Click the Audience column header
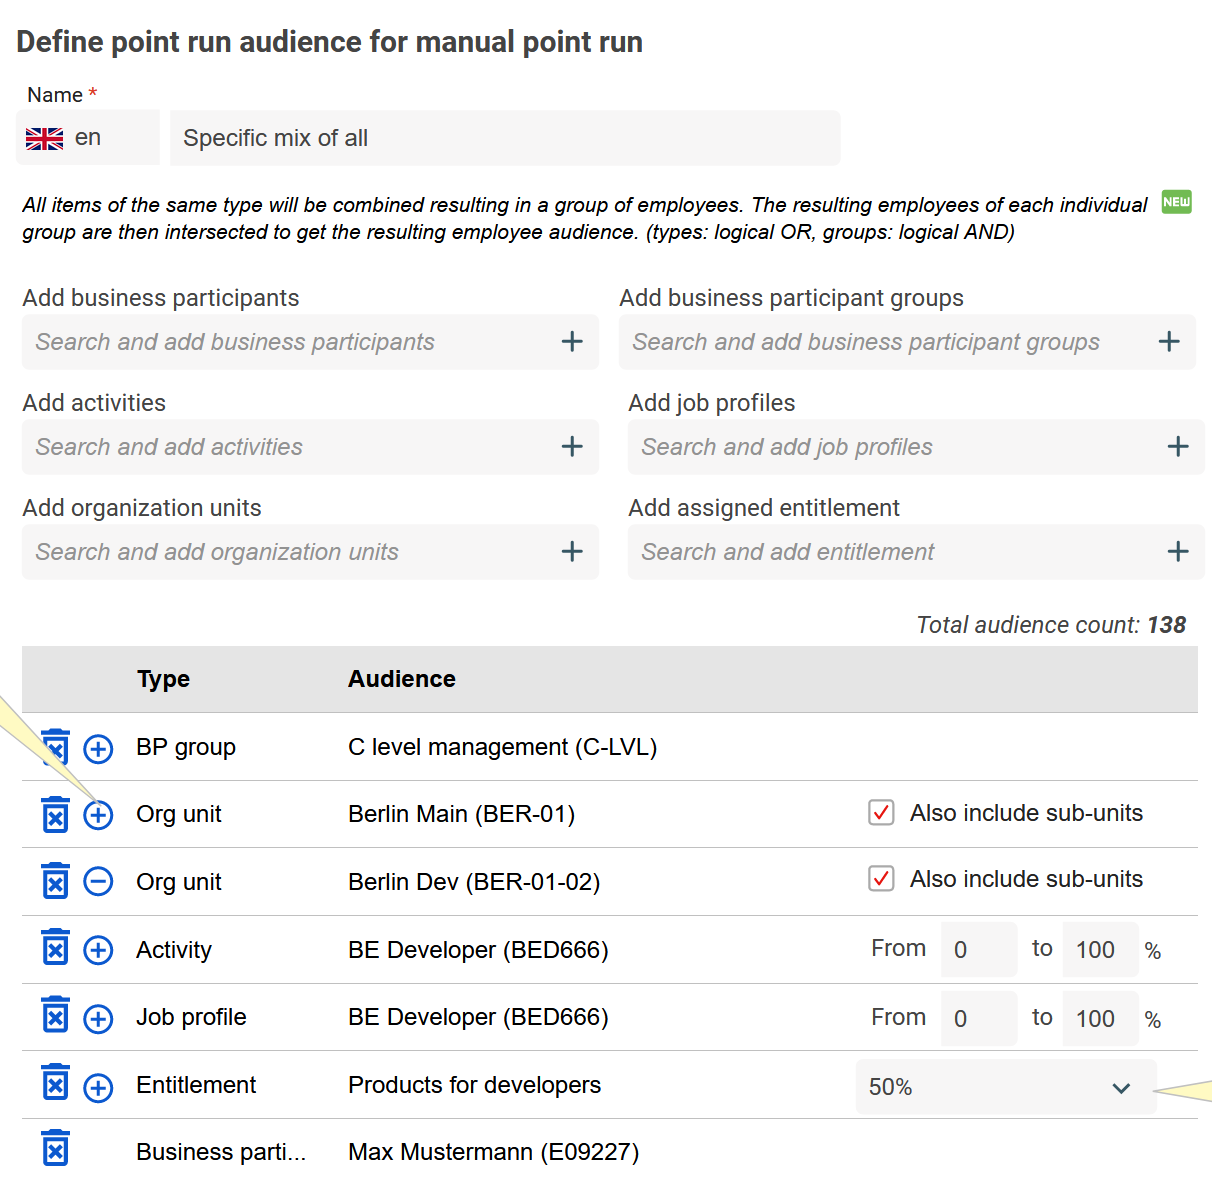The width and height of the screenshot is (1212, 1183). pyautogui.click(x=401, y=679)
